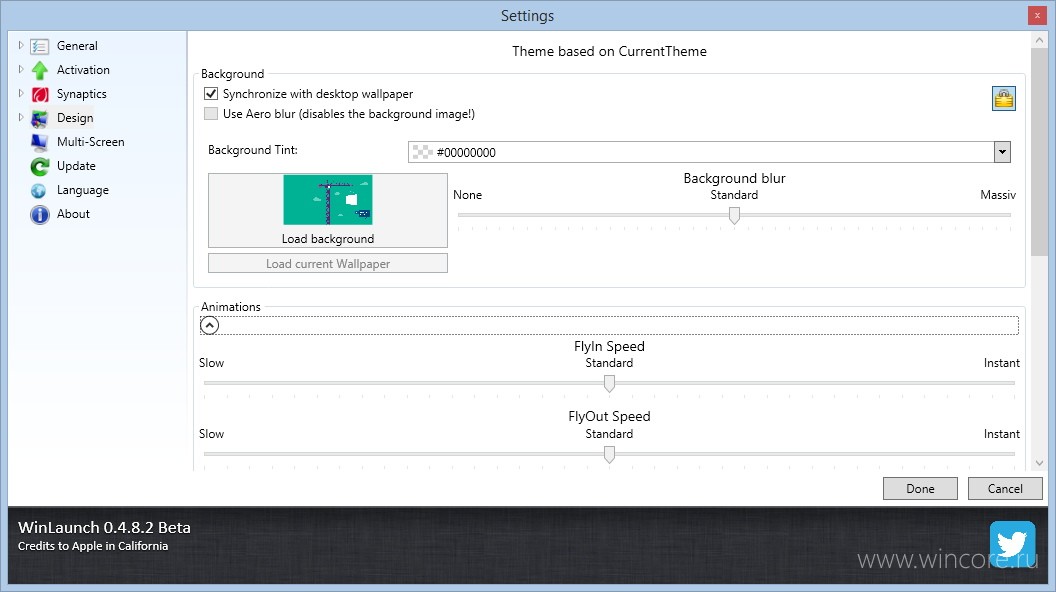
Task: Click the green Update refresh icon
Action: tap(40, 166)
